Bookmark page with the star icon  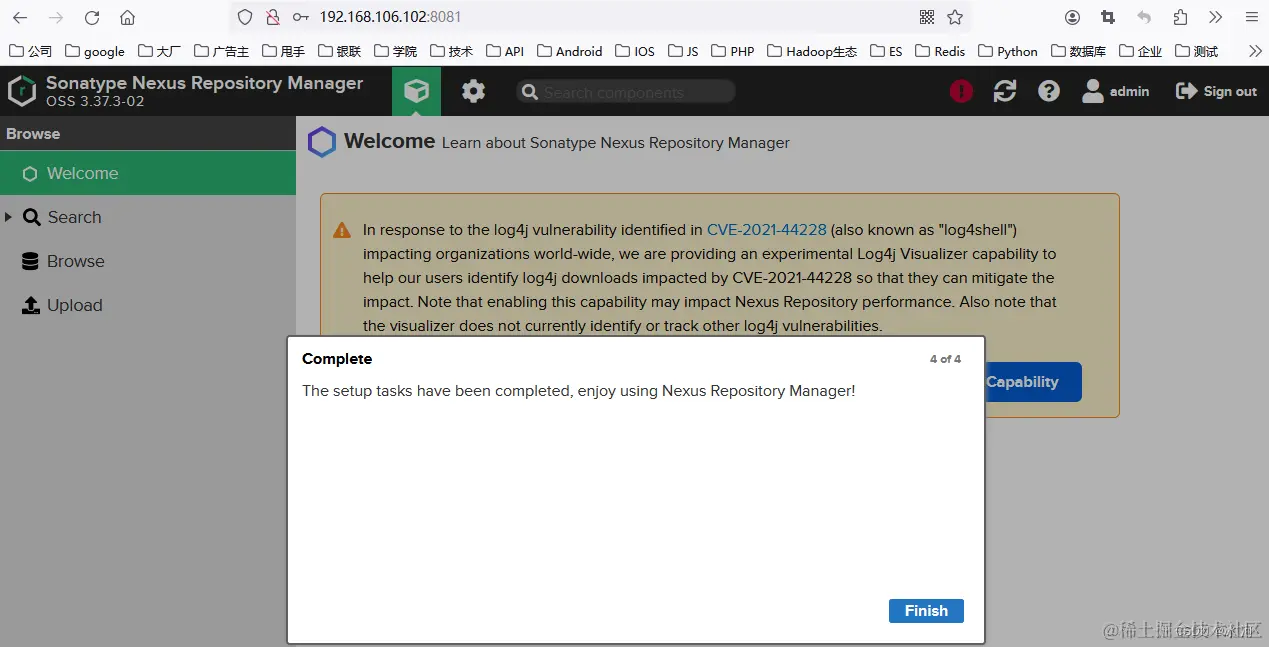955,17
